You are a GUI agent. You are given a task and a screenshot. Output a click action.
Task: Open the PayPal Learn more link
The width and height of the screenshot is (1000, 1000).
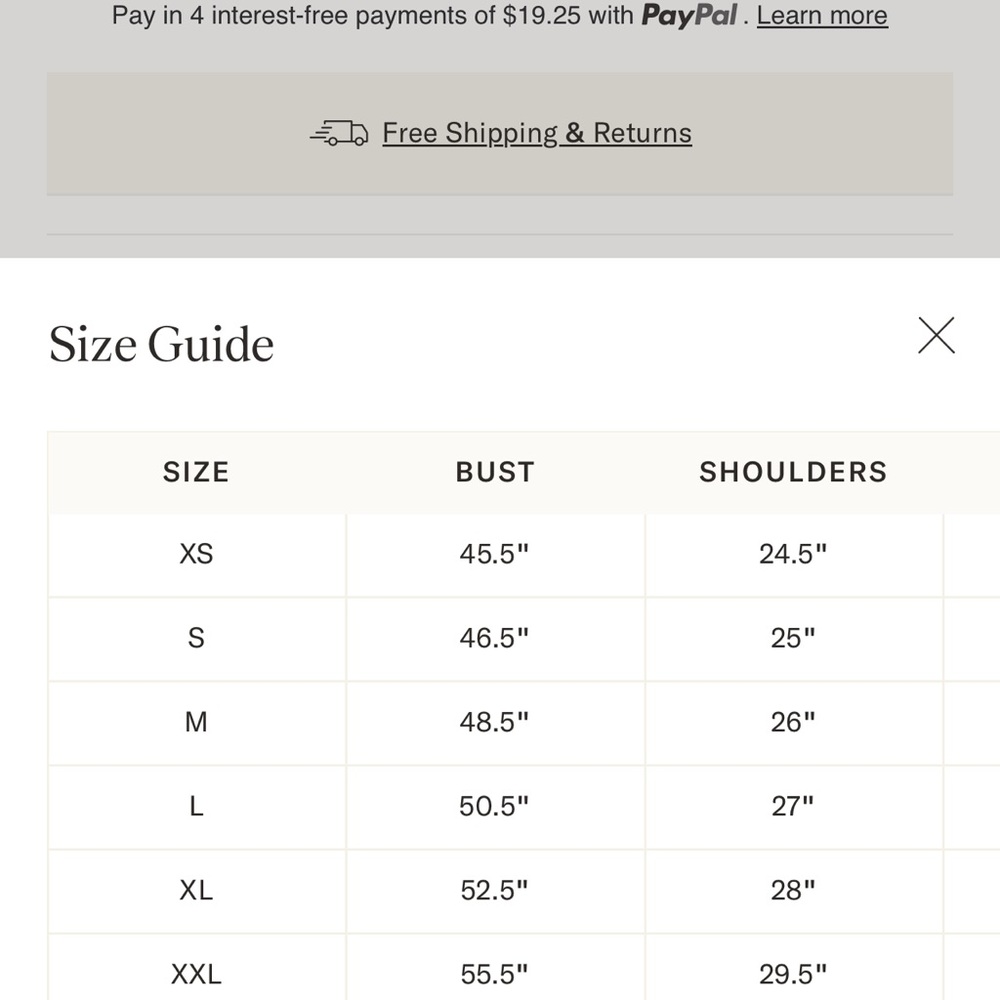coord(822,15)
